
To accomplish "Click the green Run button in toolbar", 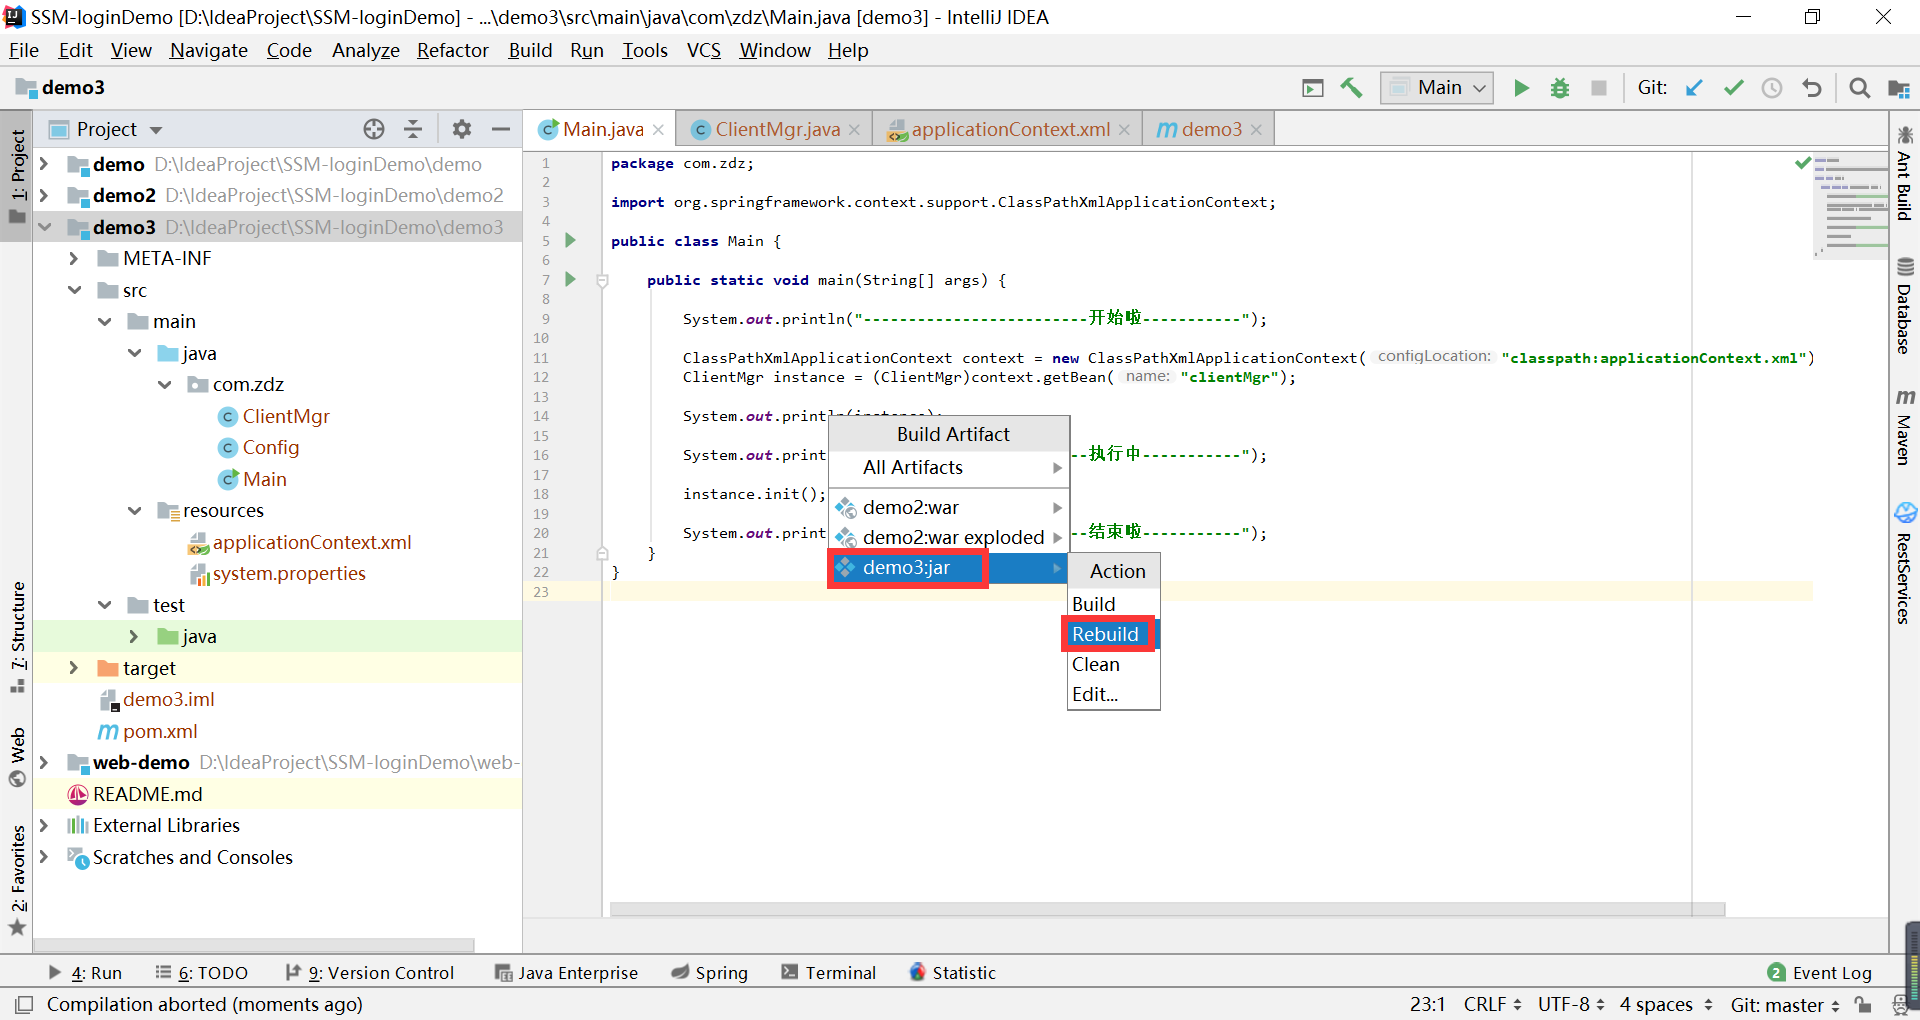I will point(1521,88).
